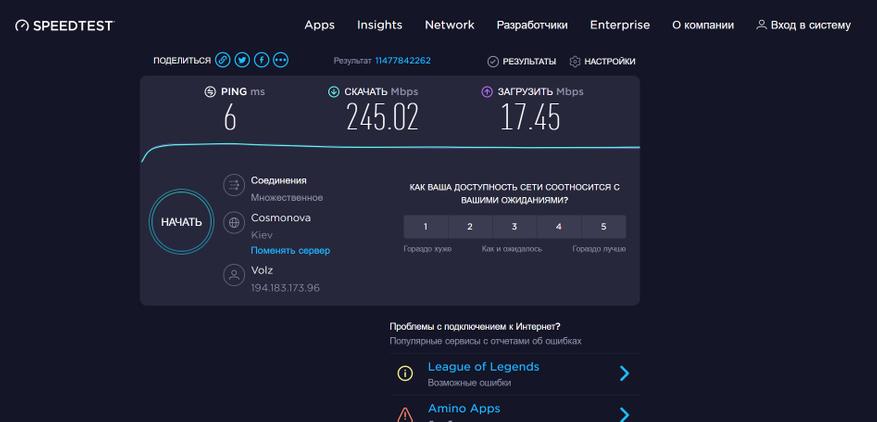Click the download speed value 245.02
The width and height of the screenshot is (877, 422).
click(x=383, y=117)
